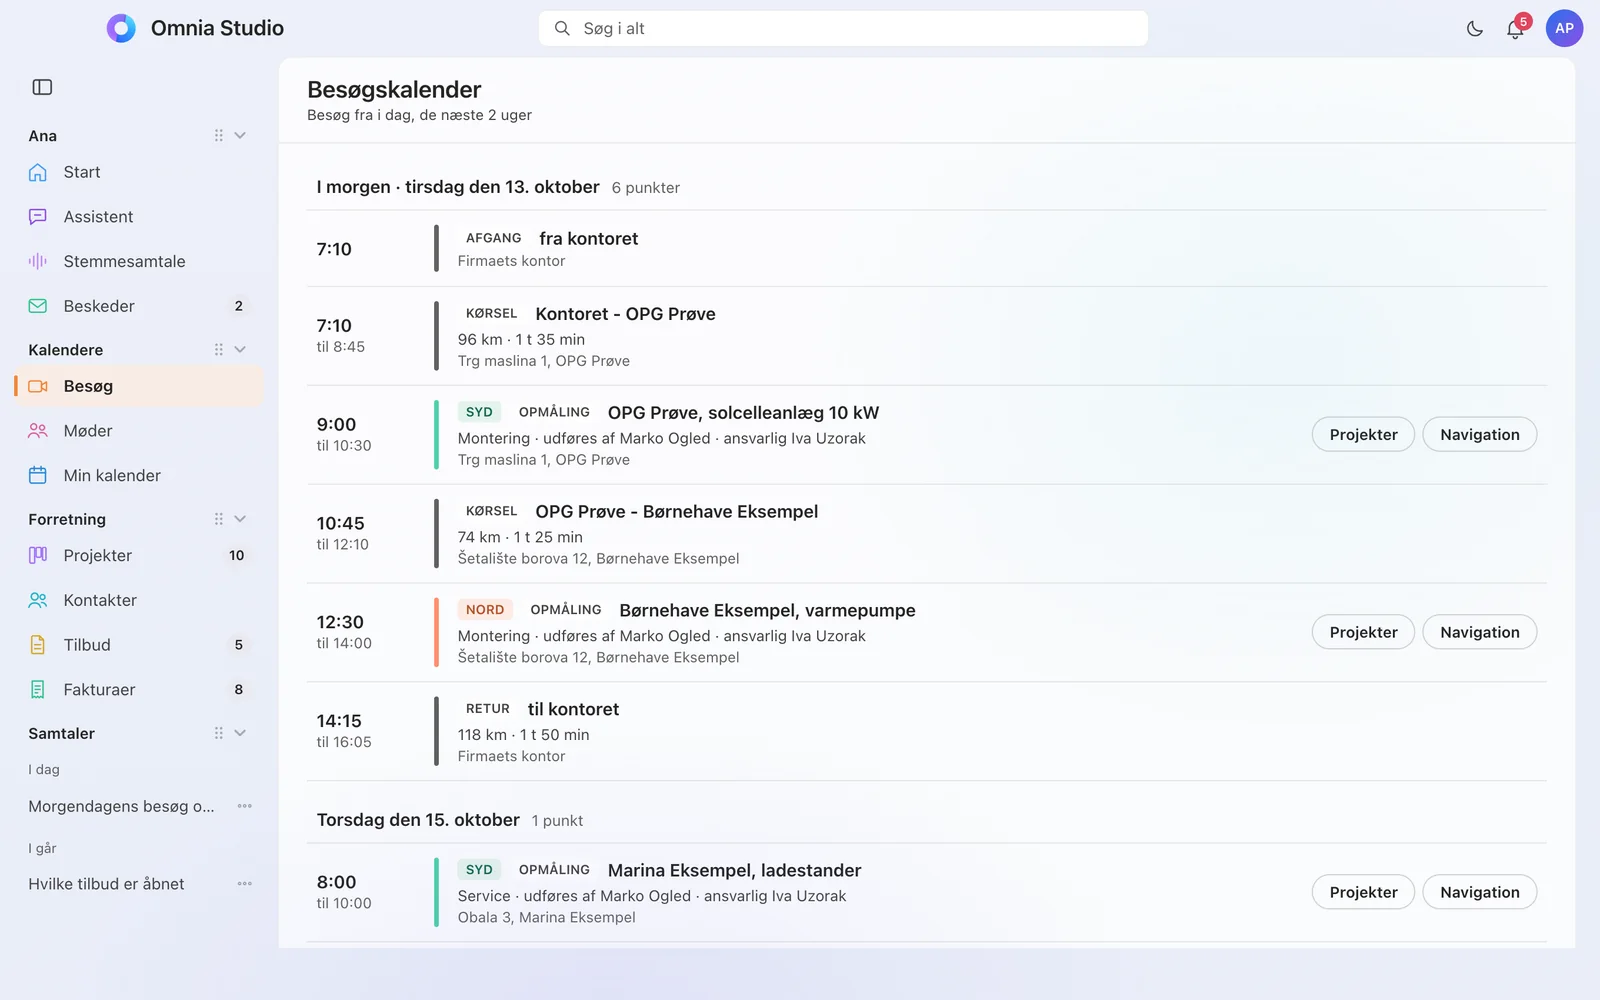Select 'Kontoret - OPG Prøve' drive entry

926,336
